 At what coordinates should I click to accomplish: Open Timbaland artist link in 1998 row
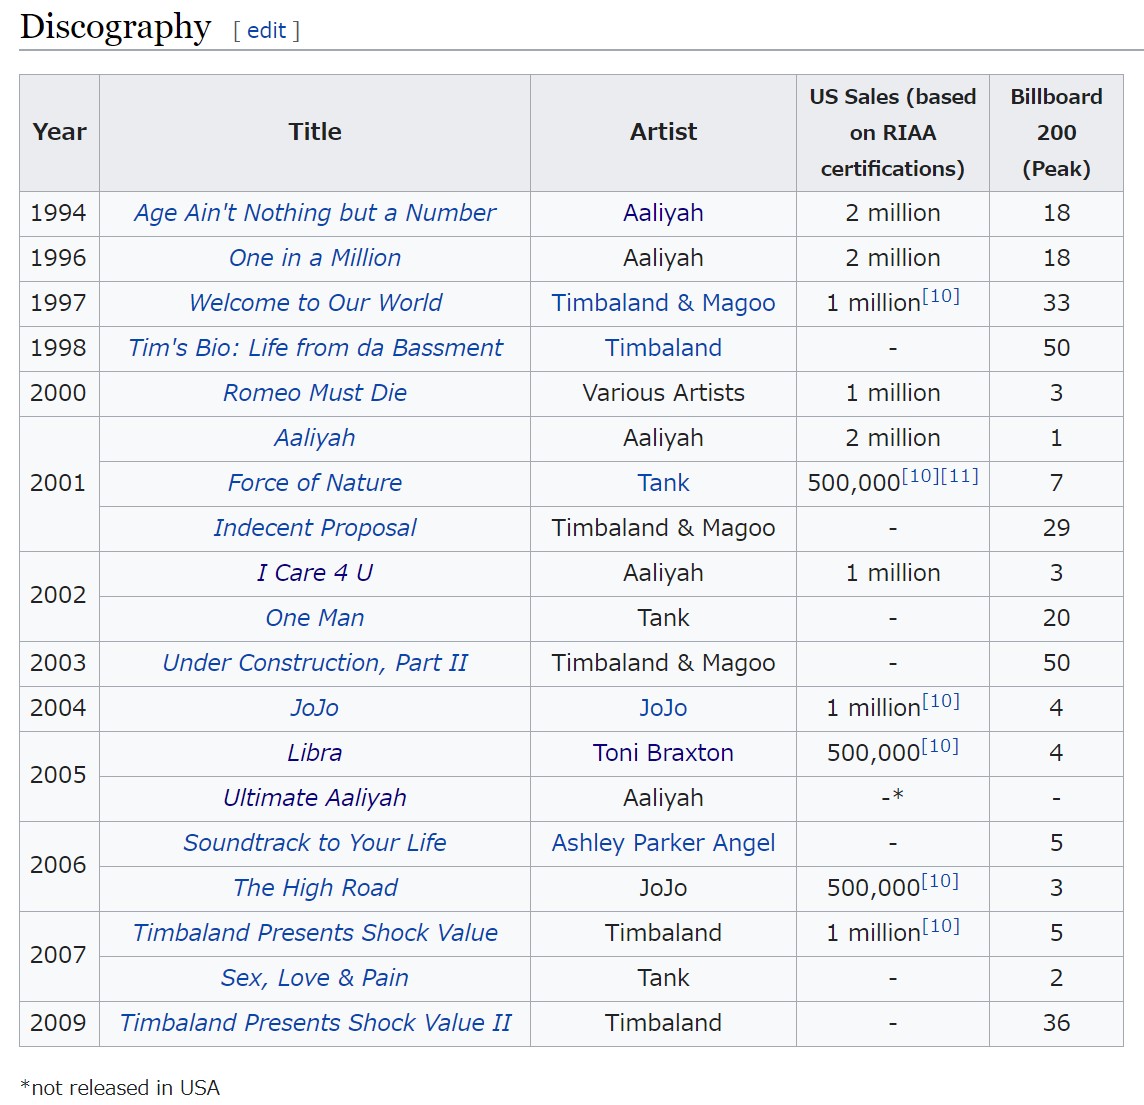(663, 348)
